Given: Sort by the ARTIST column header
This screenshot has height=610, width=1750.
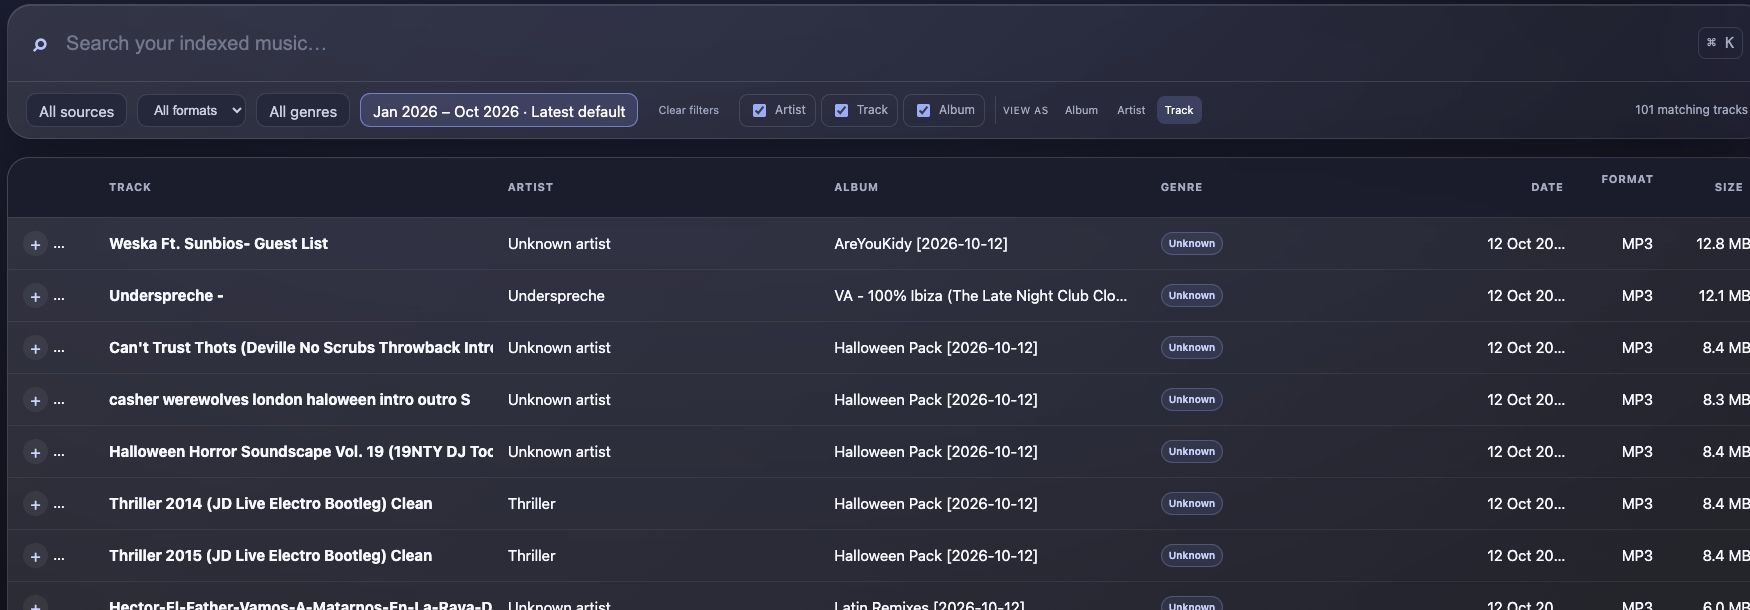Looking at the screenshot, I should 530,187.
